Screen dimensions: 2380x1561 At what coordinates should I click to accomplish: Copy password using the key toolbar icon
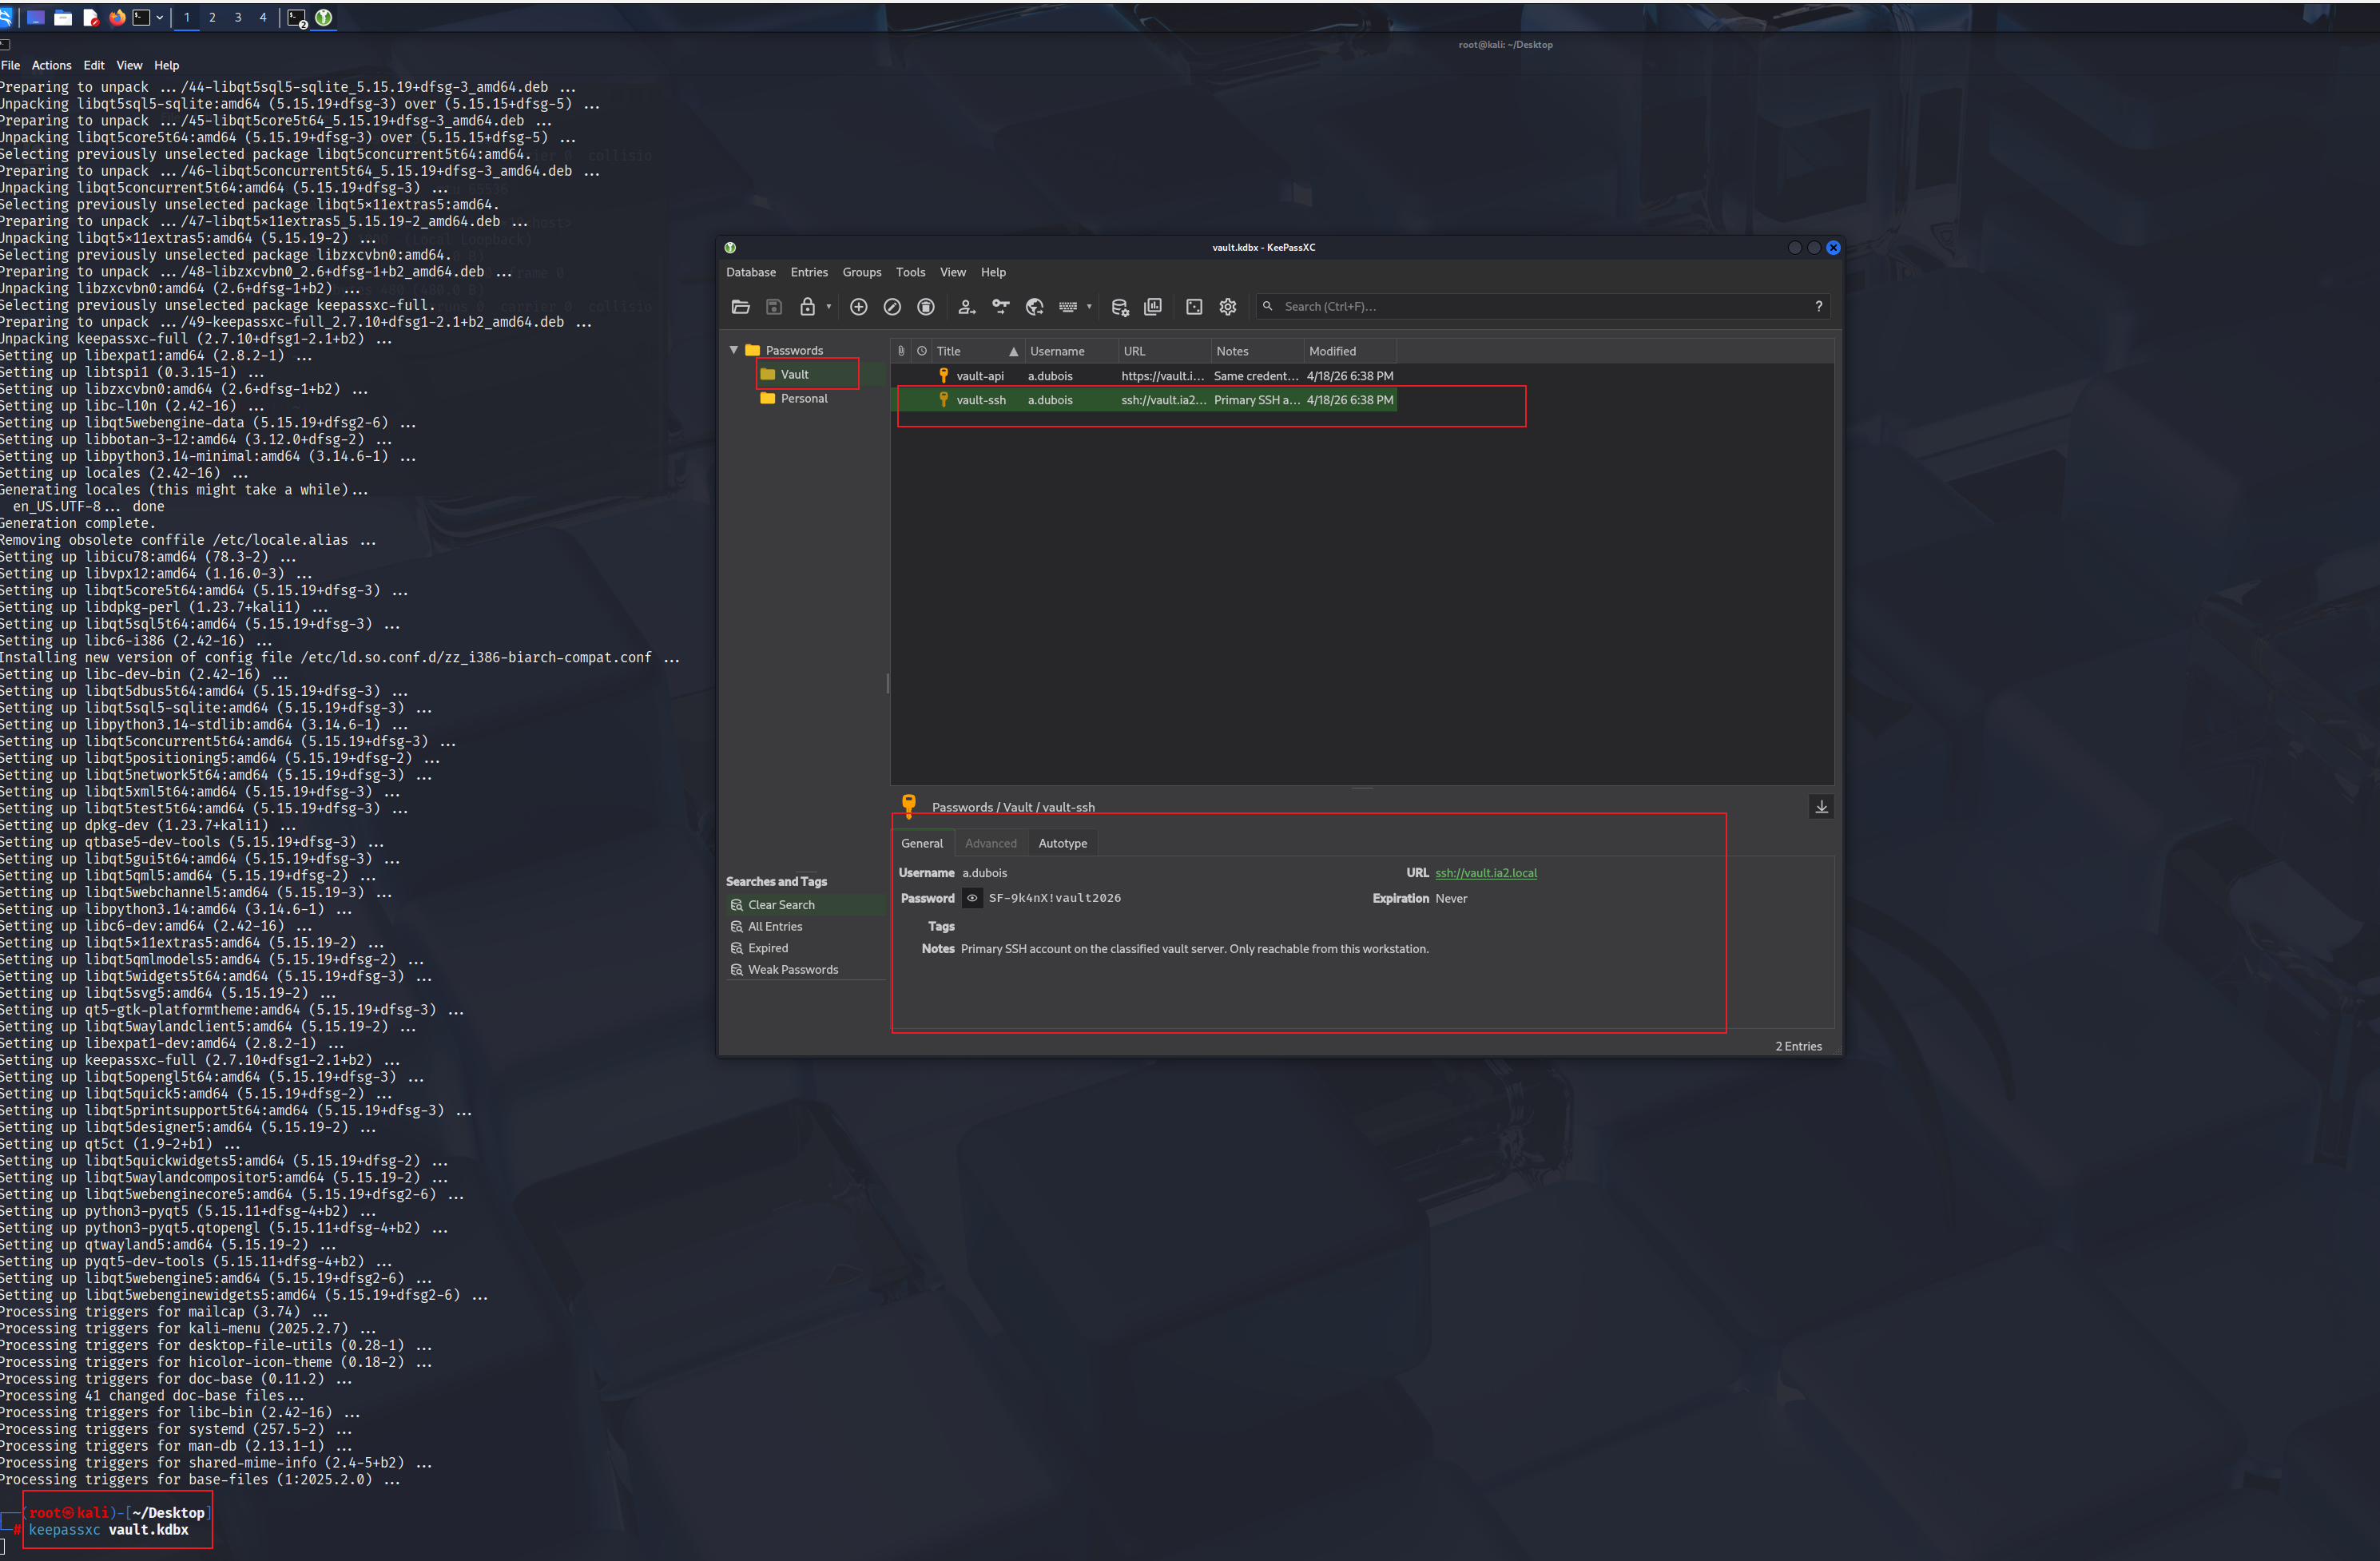pyautogui.click(x=1000, y=307)
